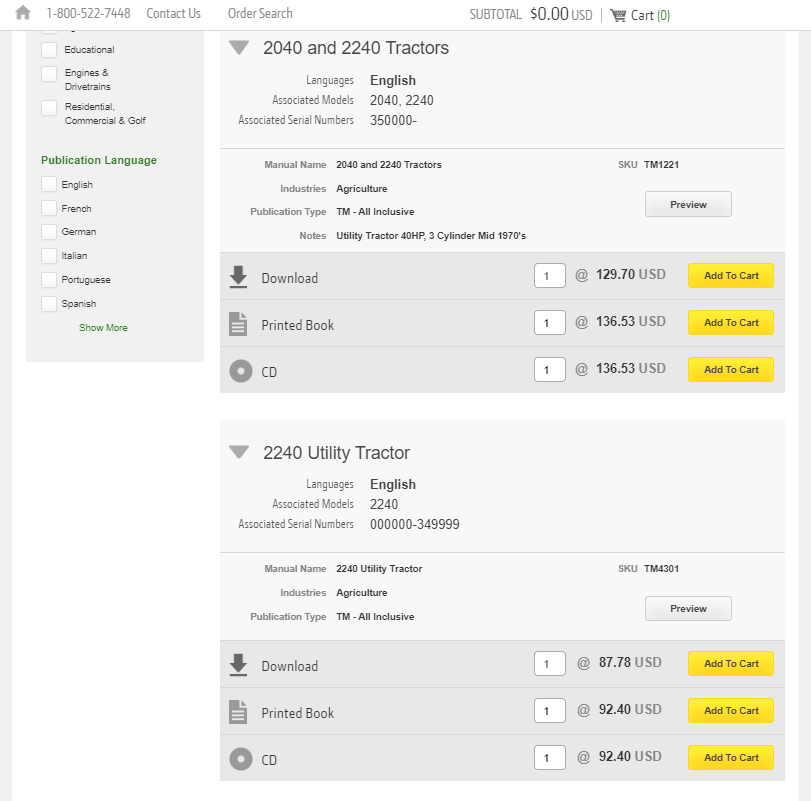The image size is (811, 801).
Task: Click Download arrow icon for TM1221 manual
Action: (238, 277)
